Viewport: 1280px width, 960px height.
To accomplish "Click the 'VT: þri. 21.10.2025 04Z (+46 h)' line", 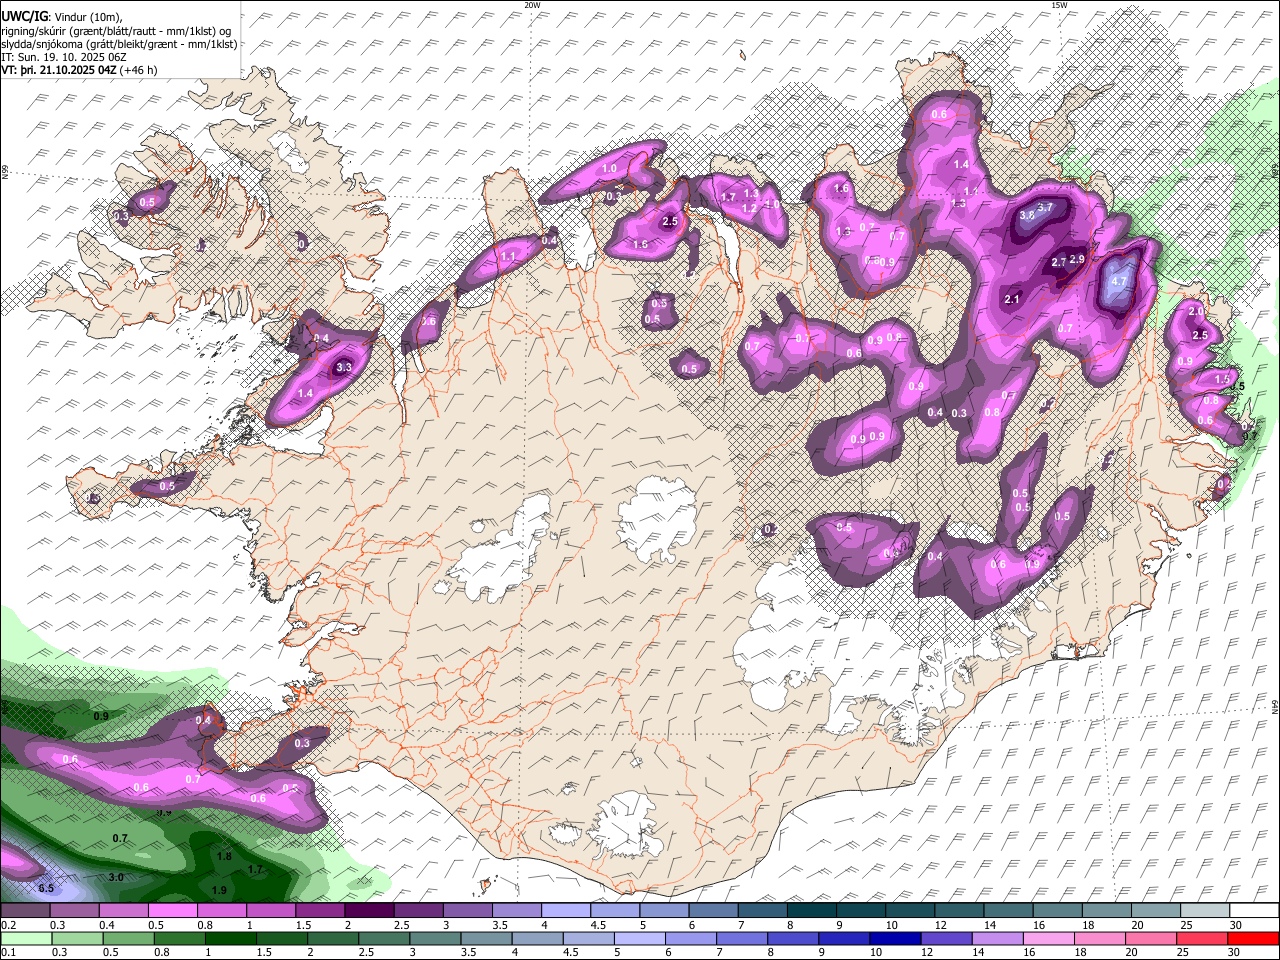I will (79, 70).
